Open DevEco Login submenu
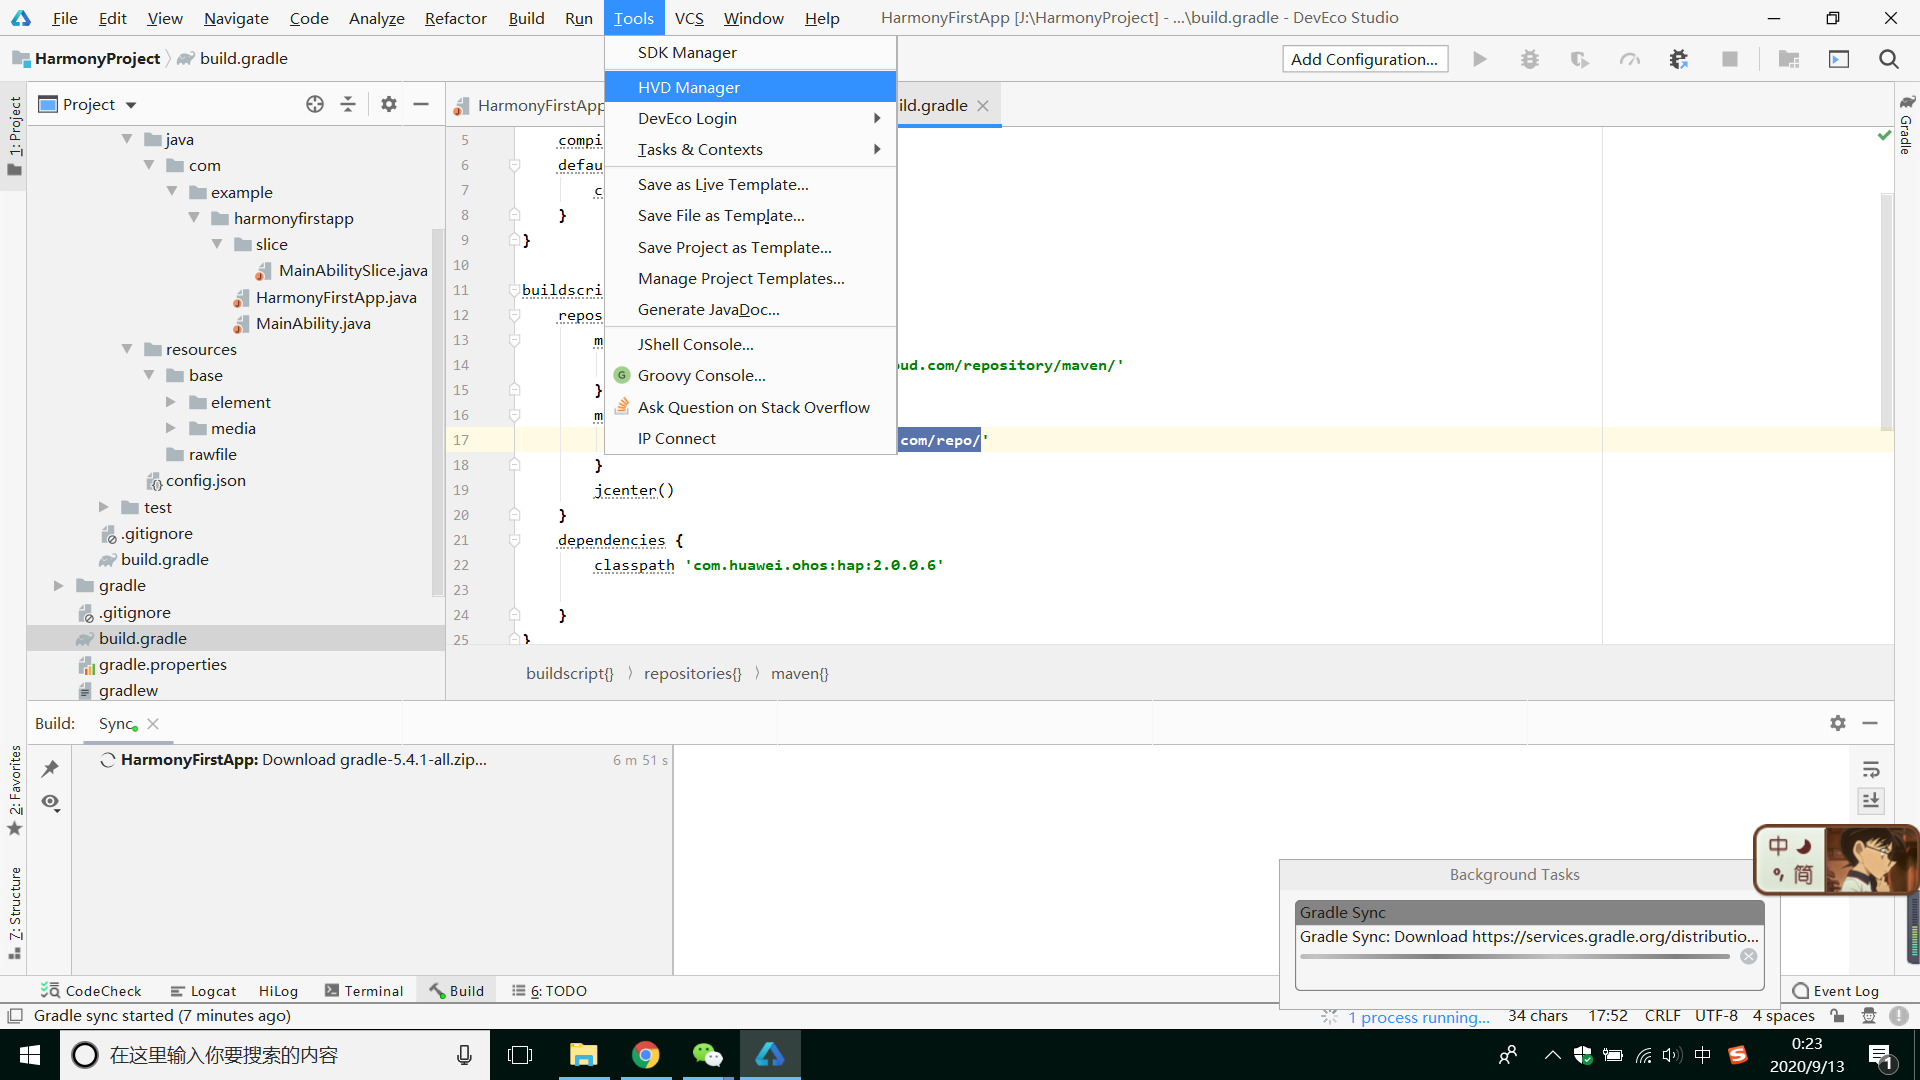 [750, 118]
